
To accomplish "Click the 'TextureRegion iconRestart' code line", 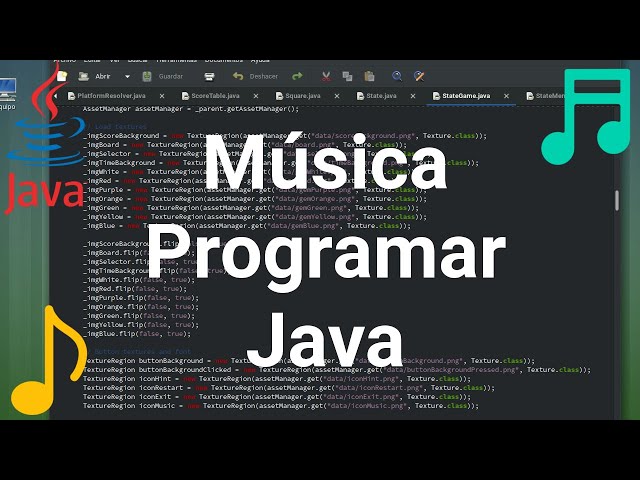I will 289,388.
